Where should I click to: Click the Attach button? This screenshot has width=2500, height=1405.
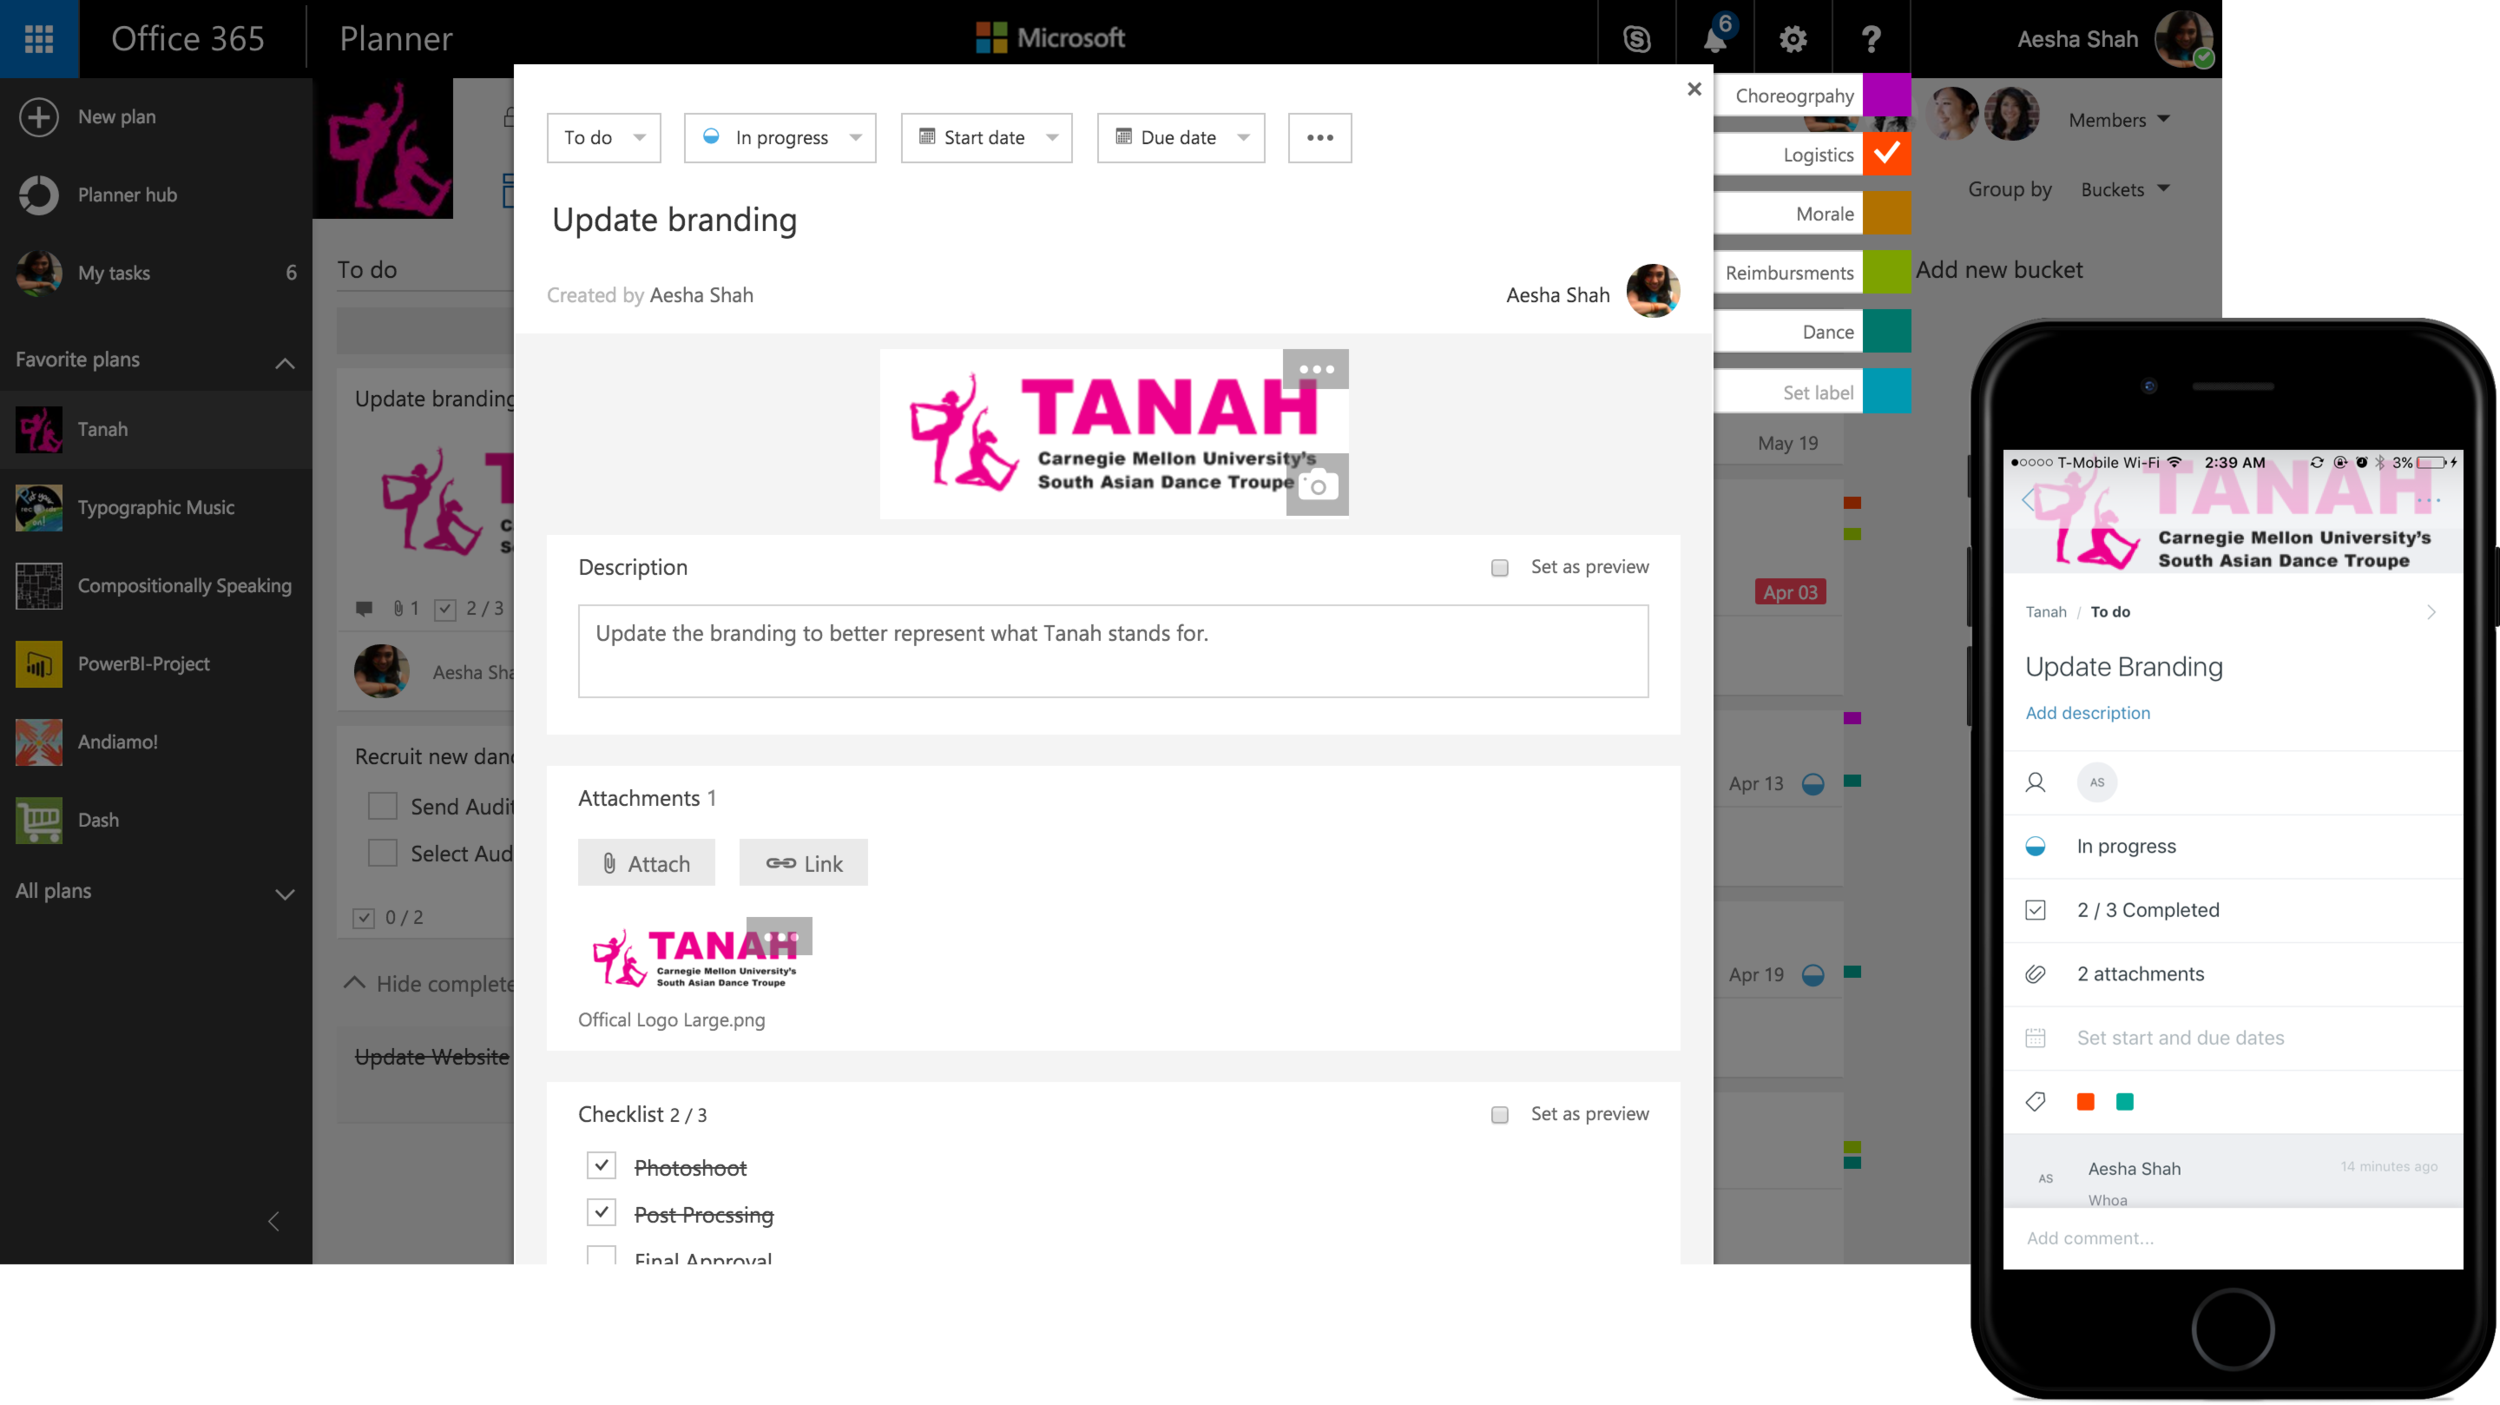tap(646, 863)
